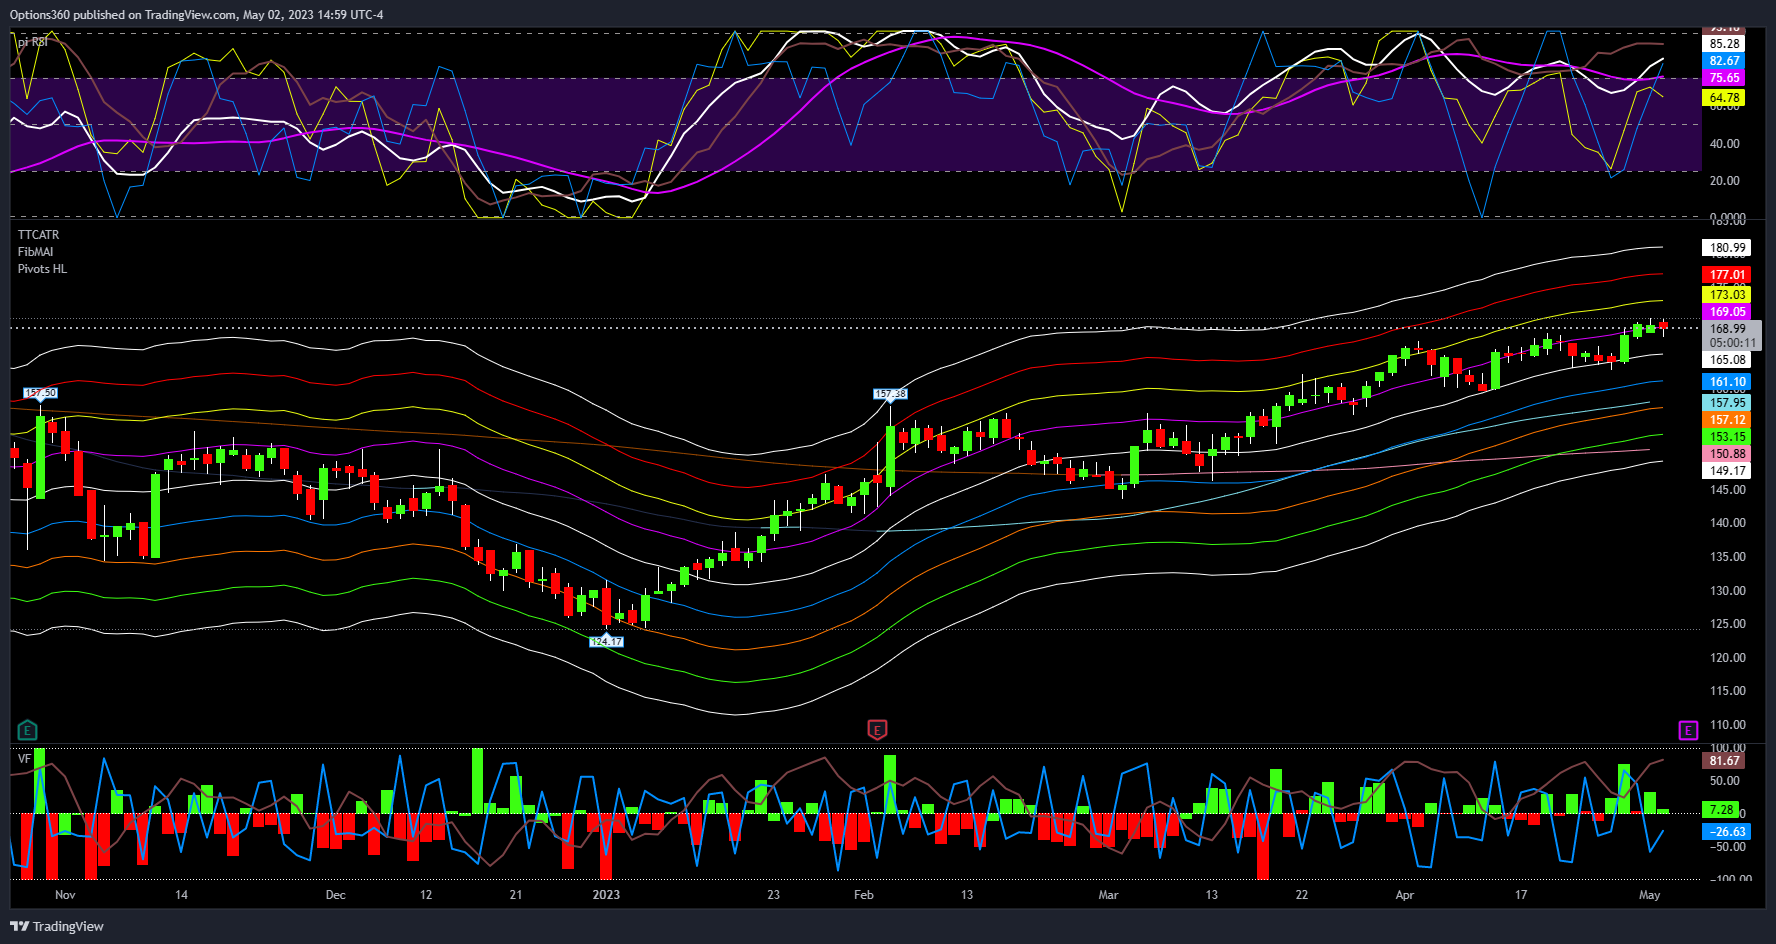This screenshot has width=1776, height=944.
Task: Click the Options360 published header text
Action: [196, 15]
